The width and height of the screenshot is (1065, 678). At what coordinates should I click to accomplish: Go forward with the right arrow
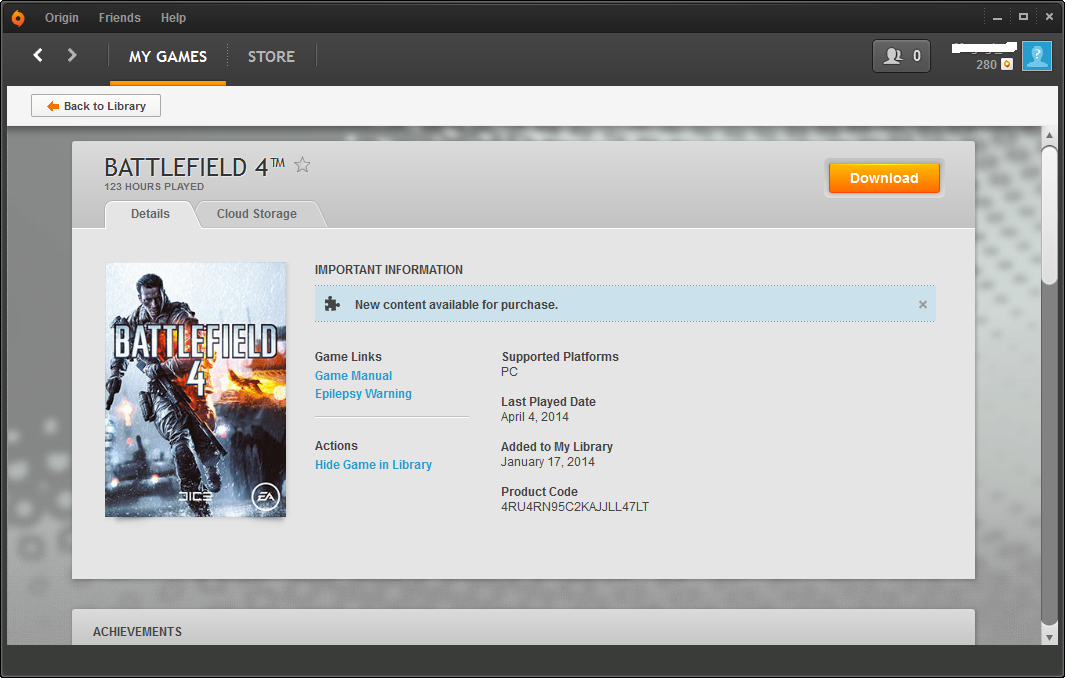coord(72,55)
